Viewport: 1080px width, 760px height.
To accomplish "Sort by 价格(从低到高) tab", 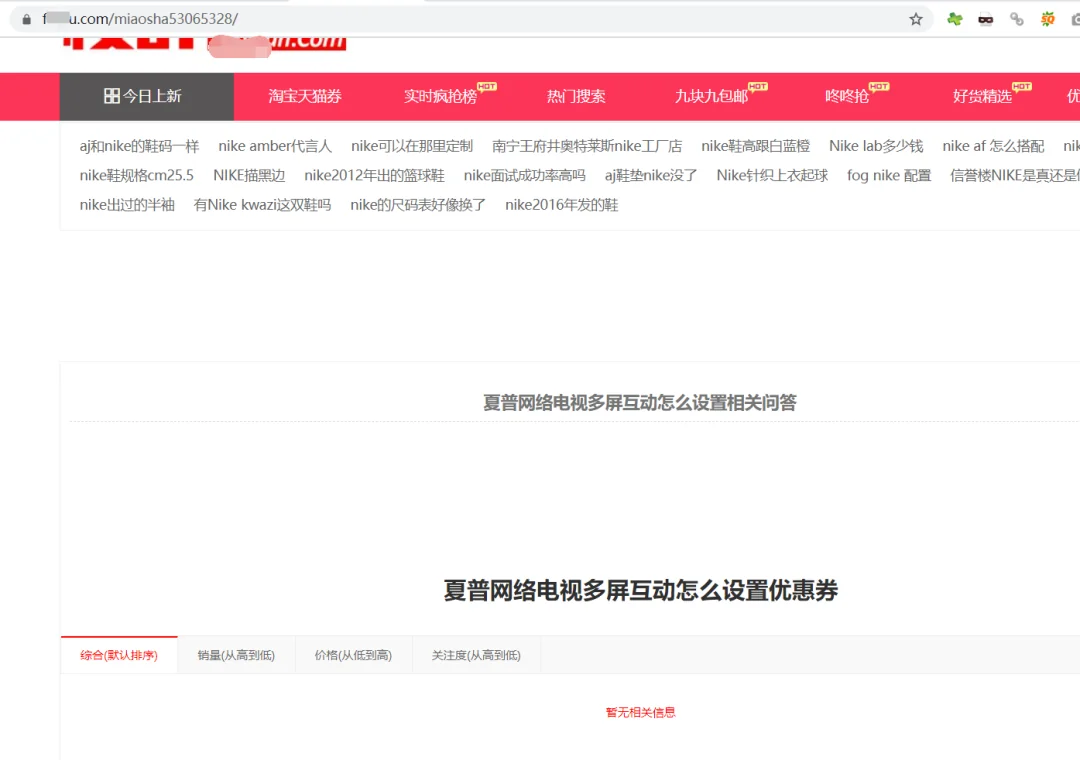I will (353, 655).
